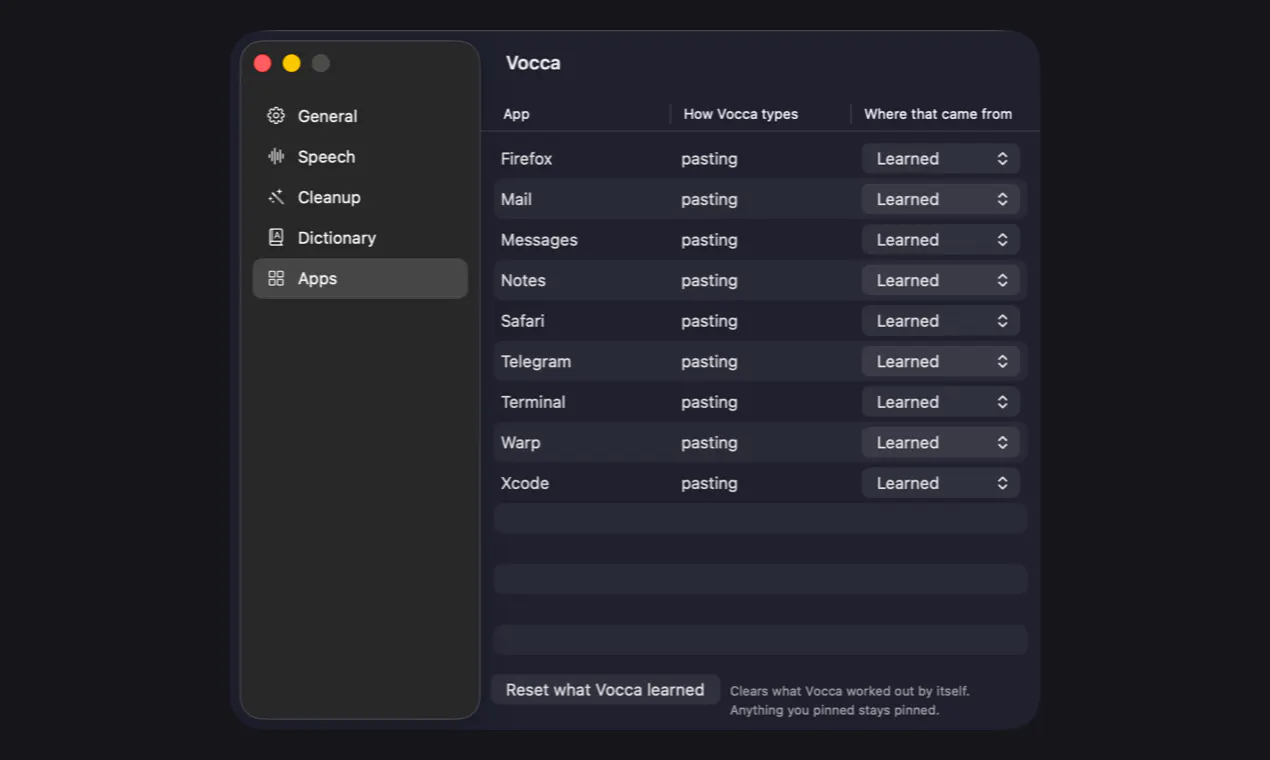1270x760 pixels.
Task: Open the Messages source dropdown
Action: click(x=941, y=240)
